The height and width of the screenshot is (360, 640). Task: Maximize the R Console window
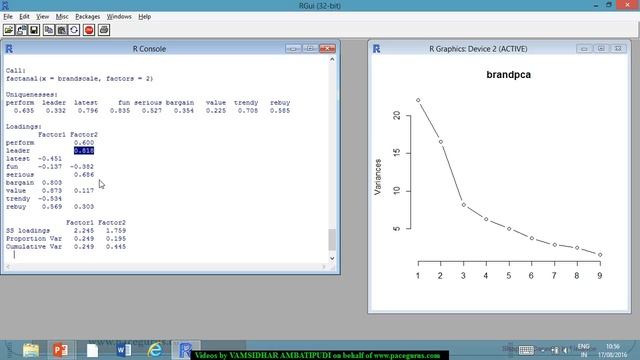(x=310, y=49)
